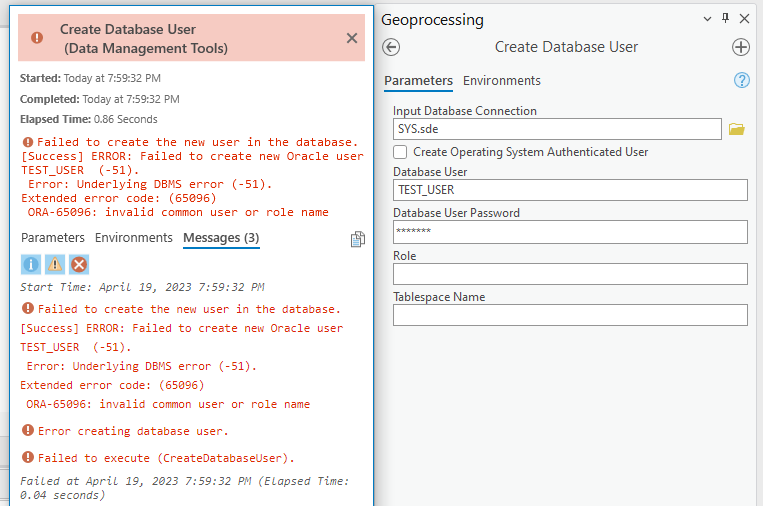Open the tool help question mark icon
Image resolution: width=763 pixels, height=506 pixels.
pos(741,81)
